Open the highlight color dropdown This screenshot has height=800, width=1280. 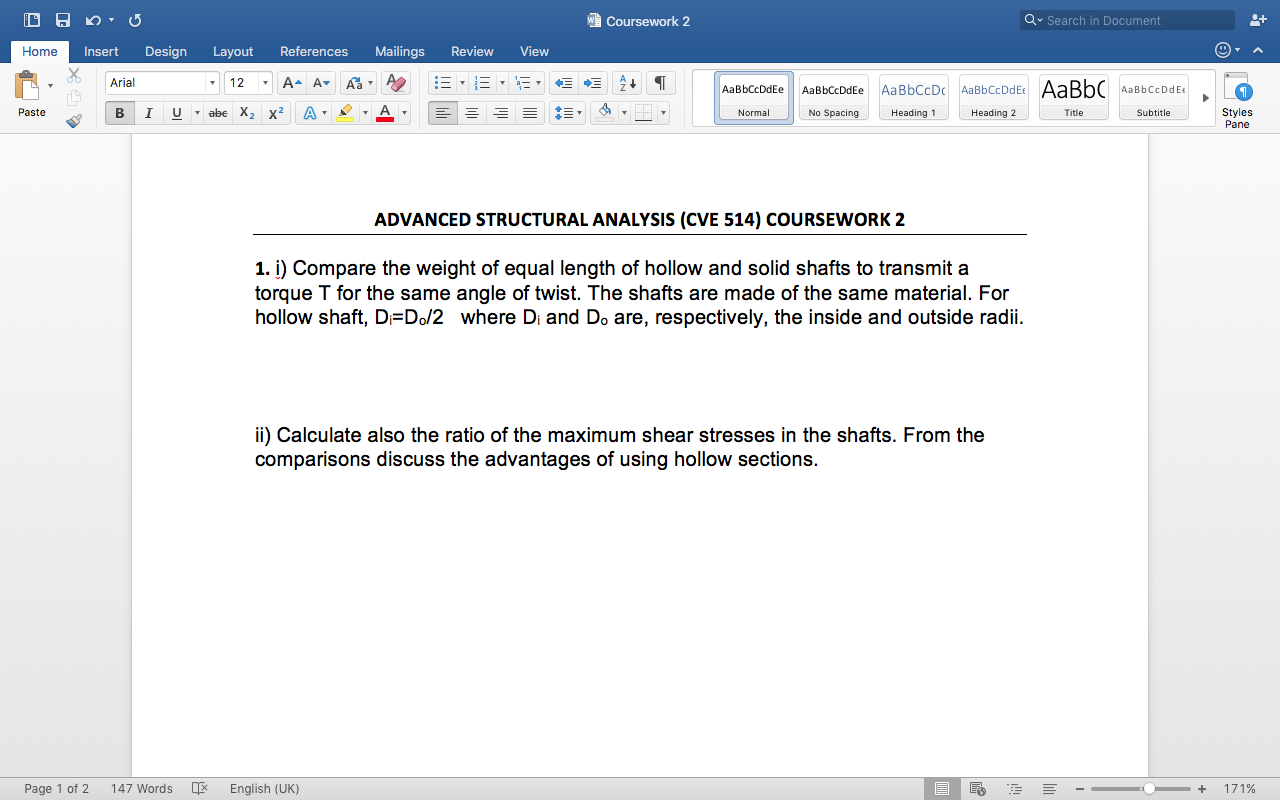(365, 113)
